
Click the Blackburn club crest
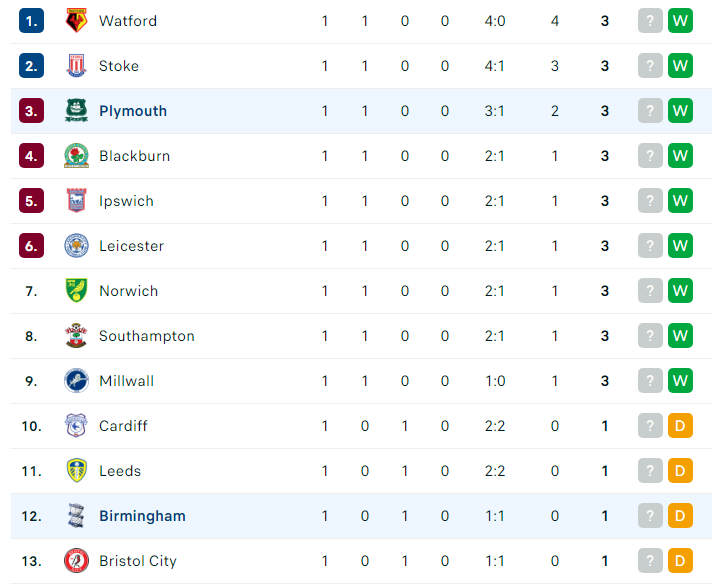(76, 156)
